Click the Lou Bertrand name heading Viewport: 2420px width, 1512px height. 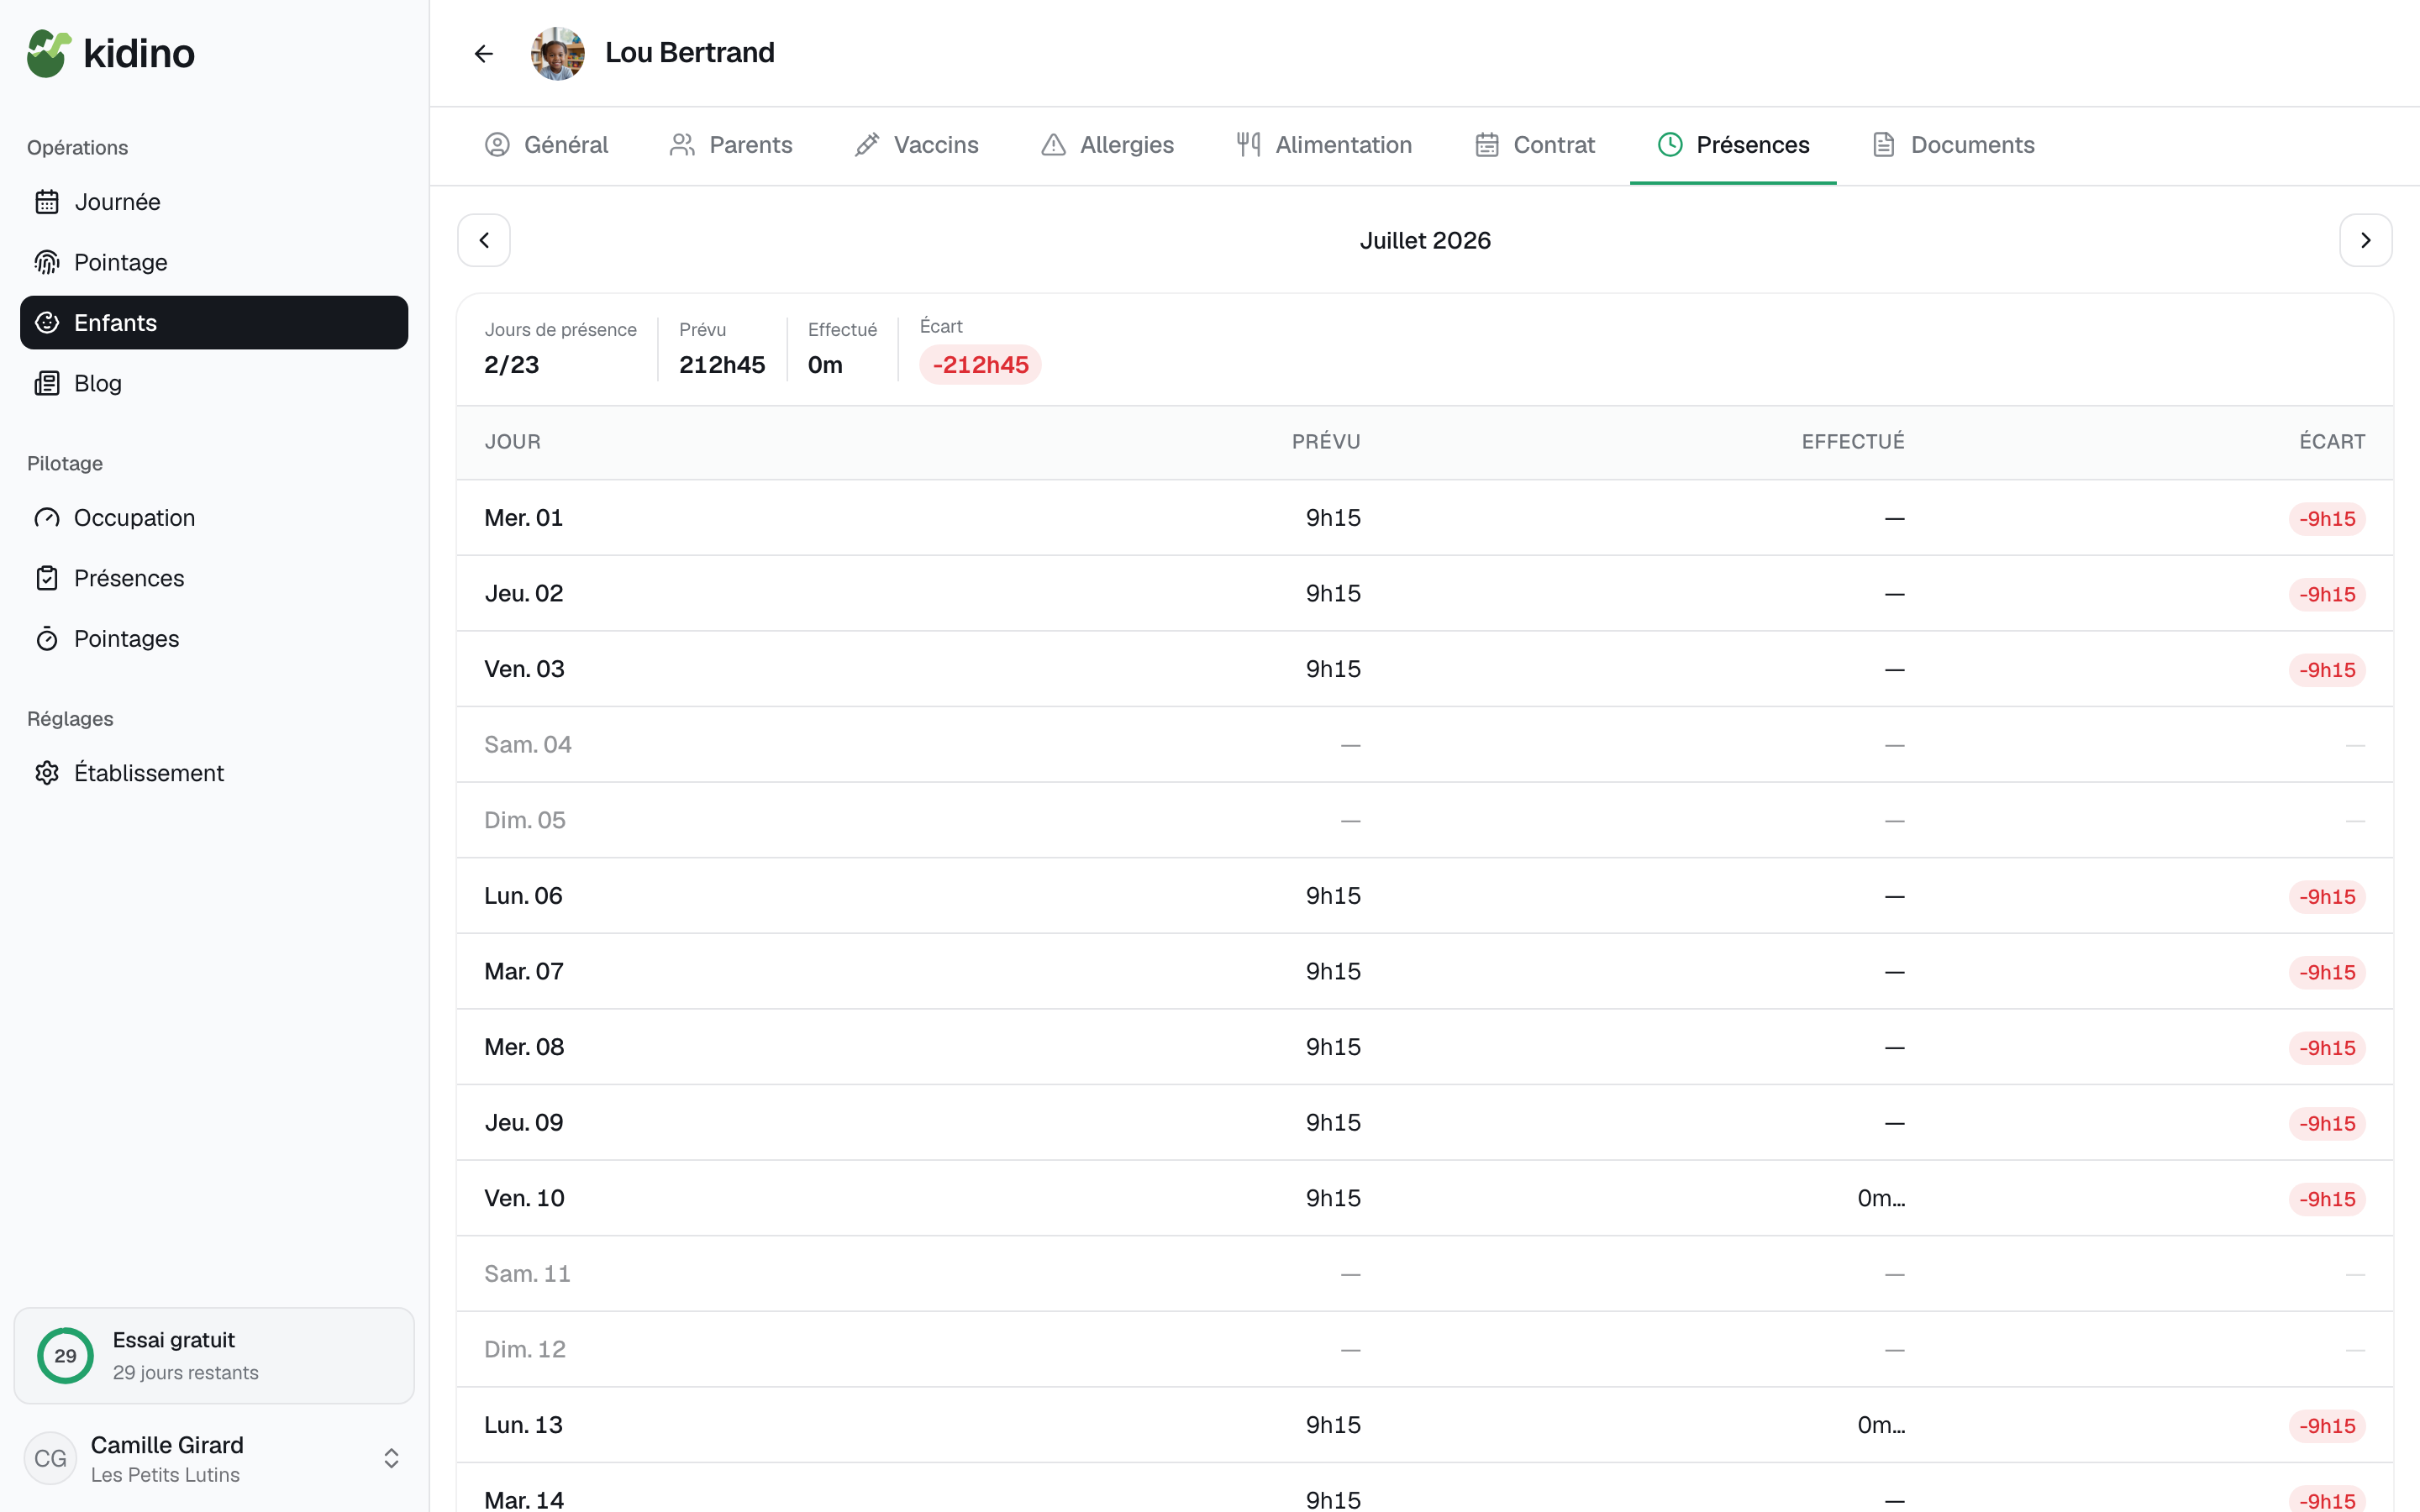click(690, 53)
